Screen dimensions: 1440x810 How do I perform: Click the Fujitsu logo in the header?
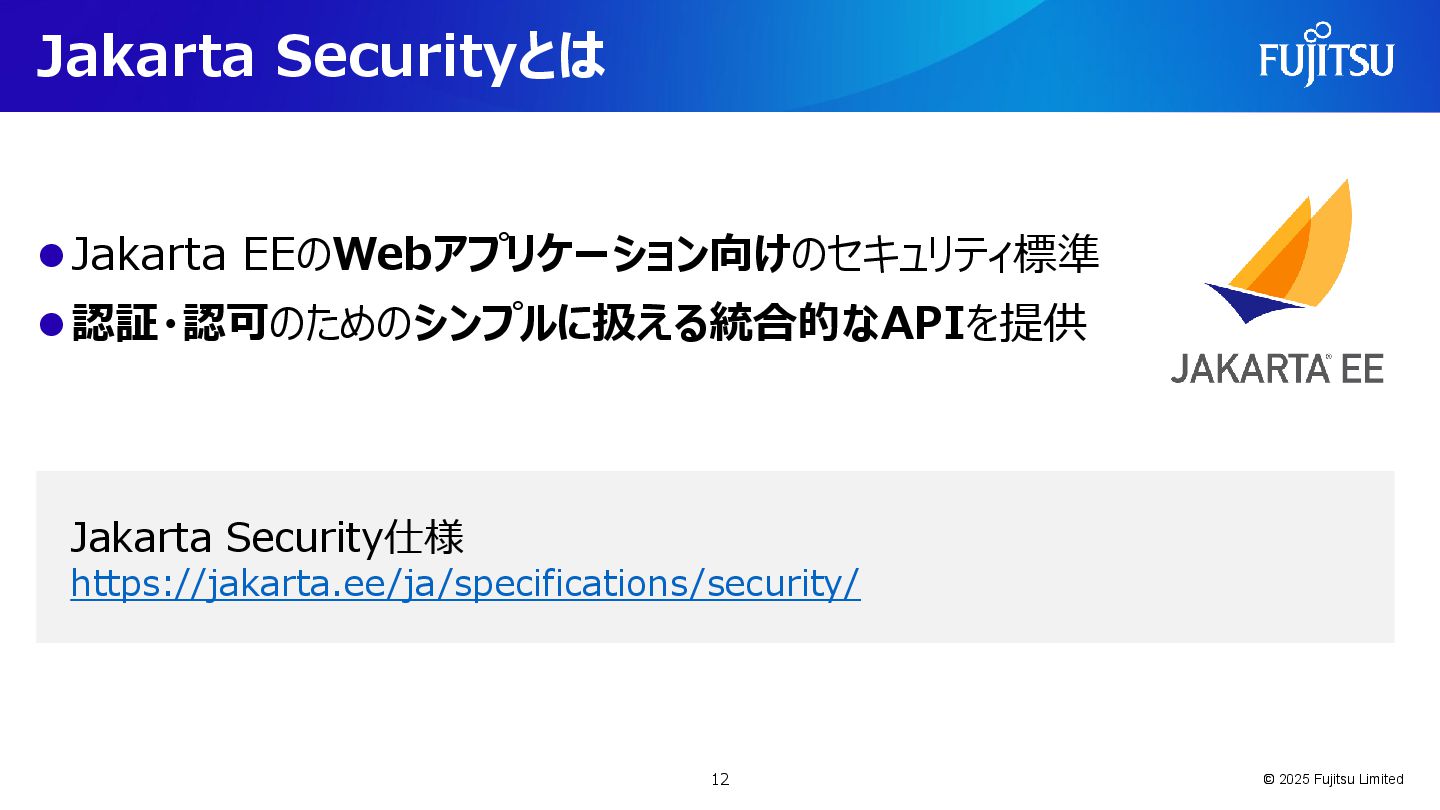point(1326,53)
